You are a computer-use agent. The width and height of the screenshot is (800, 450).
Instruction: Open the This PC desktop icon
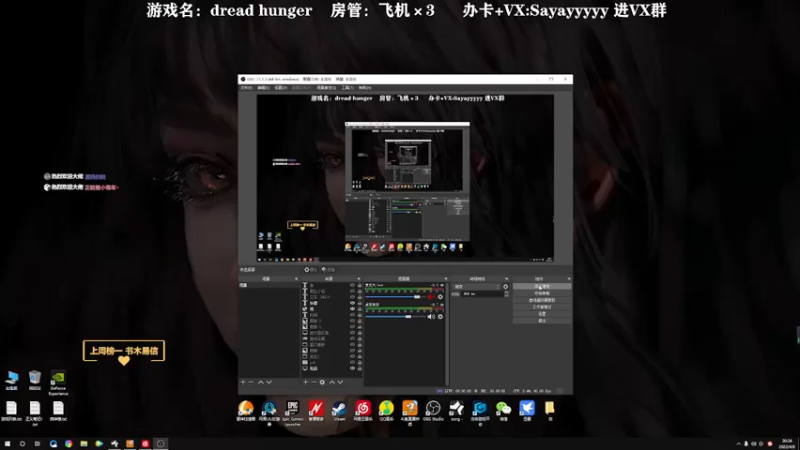[x=12, y=381]
